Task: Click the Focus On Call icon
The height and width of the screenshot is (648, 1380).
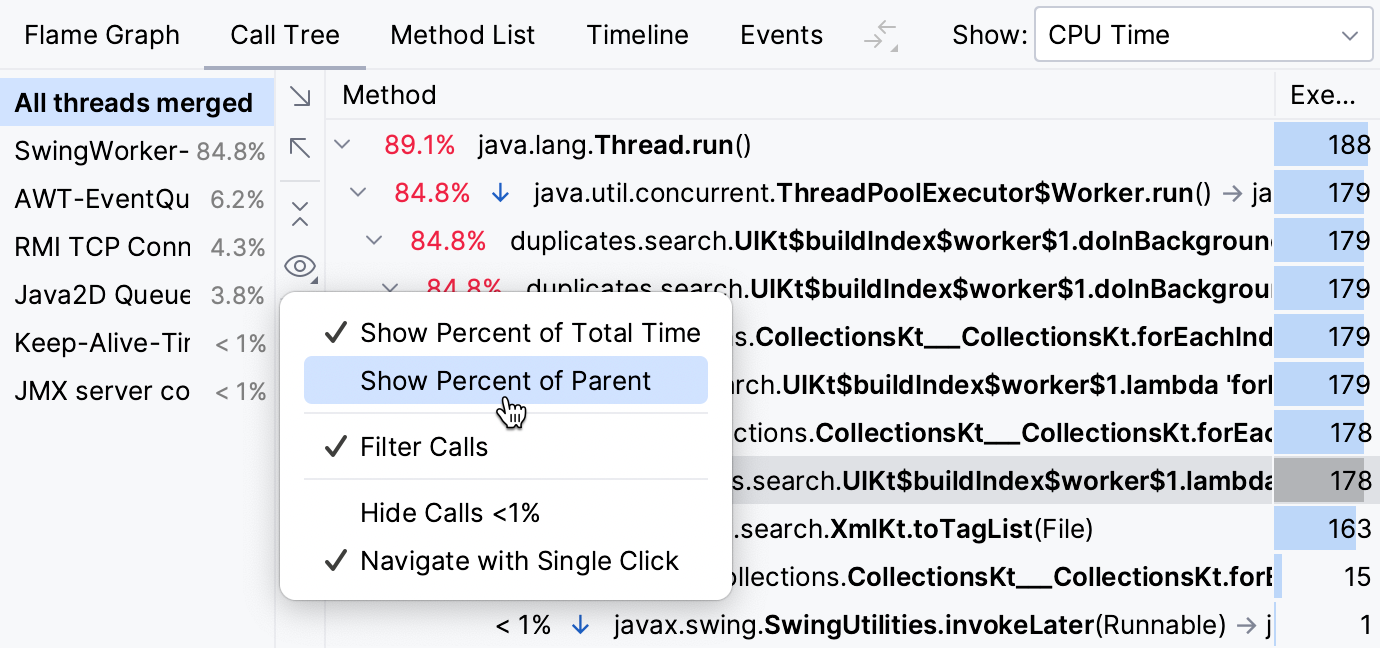Action: tap(300, 148)
